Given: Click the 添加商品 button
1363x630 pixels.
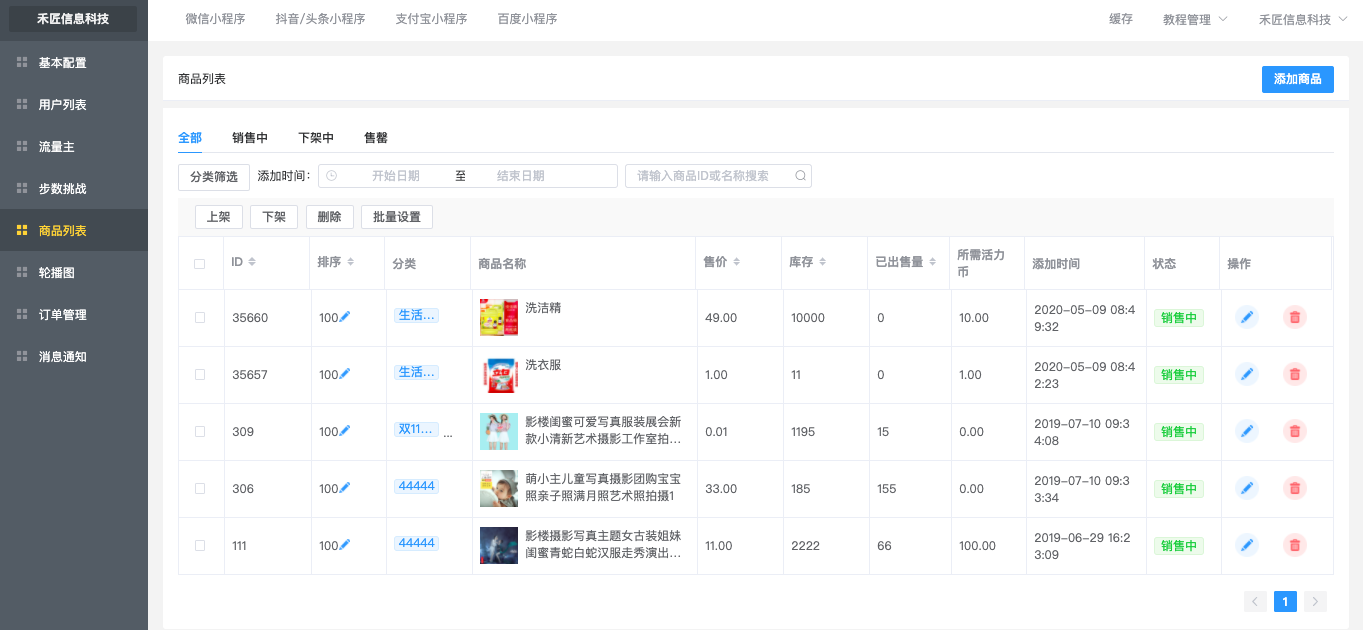Looking at the screenshot, I should pos(1297,79).
